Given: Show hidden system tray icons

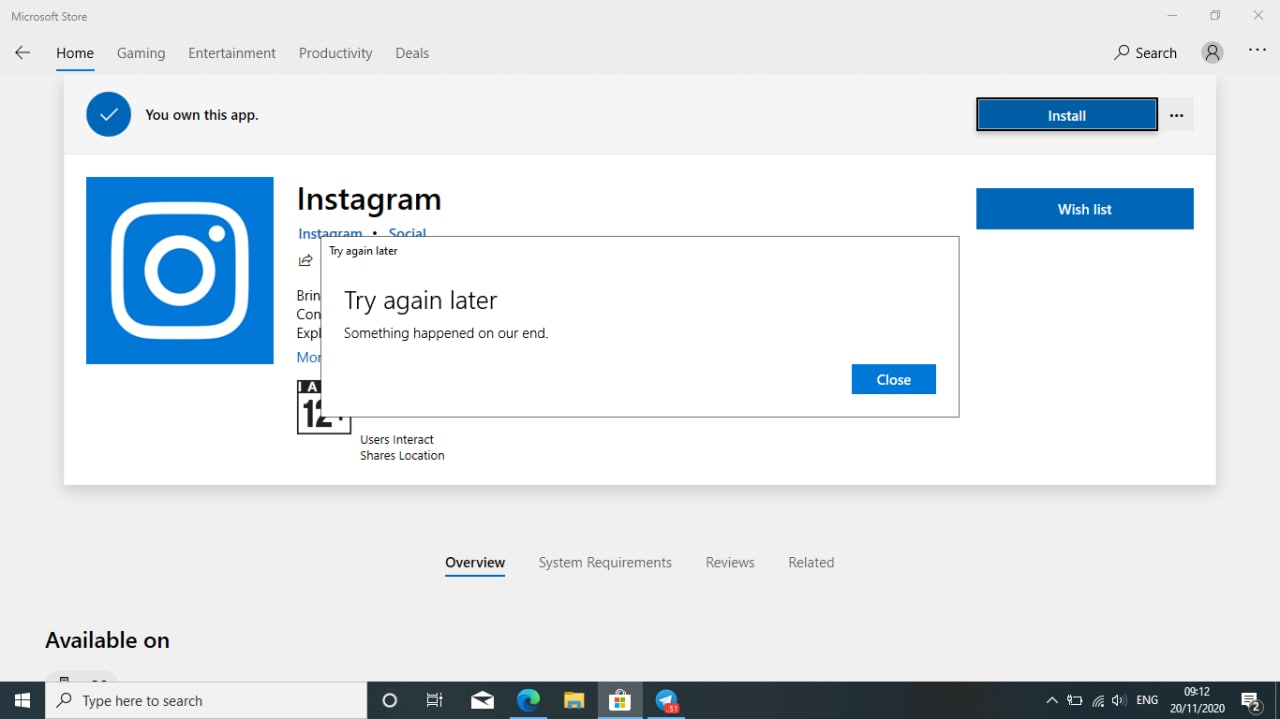Looking at the screenshot, I should tap(1052, 700).
